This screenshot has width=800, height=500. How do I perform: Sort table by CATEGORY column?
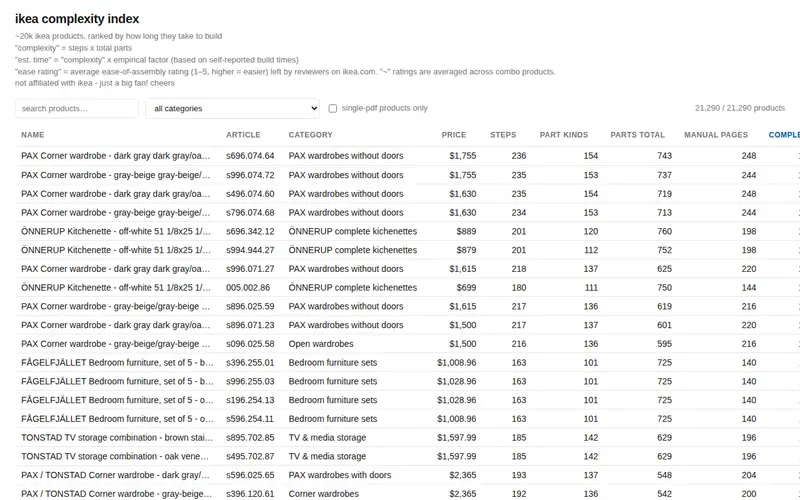pos(310,135)
